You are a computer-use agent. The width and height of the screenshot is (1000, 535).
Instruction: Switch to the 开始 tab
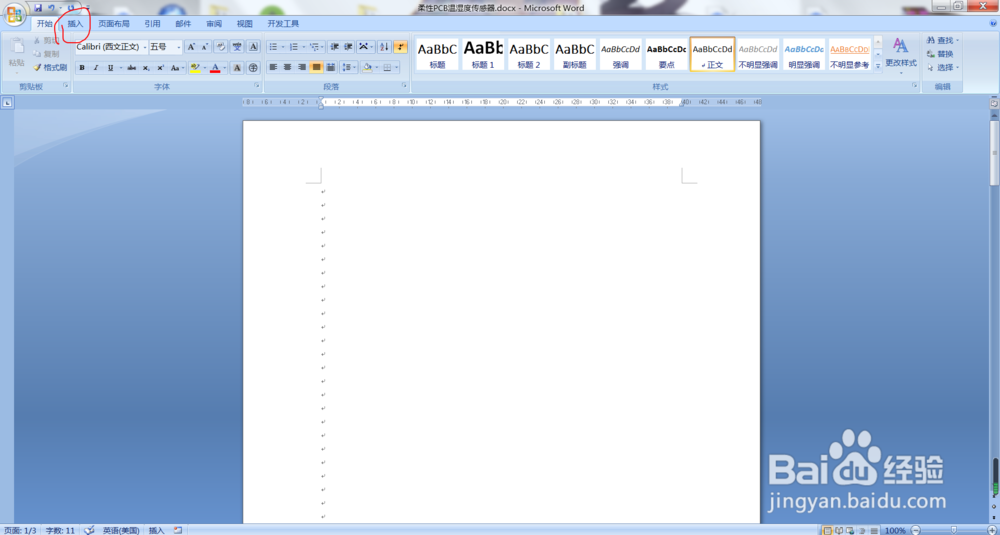tap(44, 24)
